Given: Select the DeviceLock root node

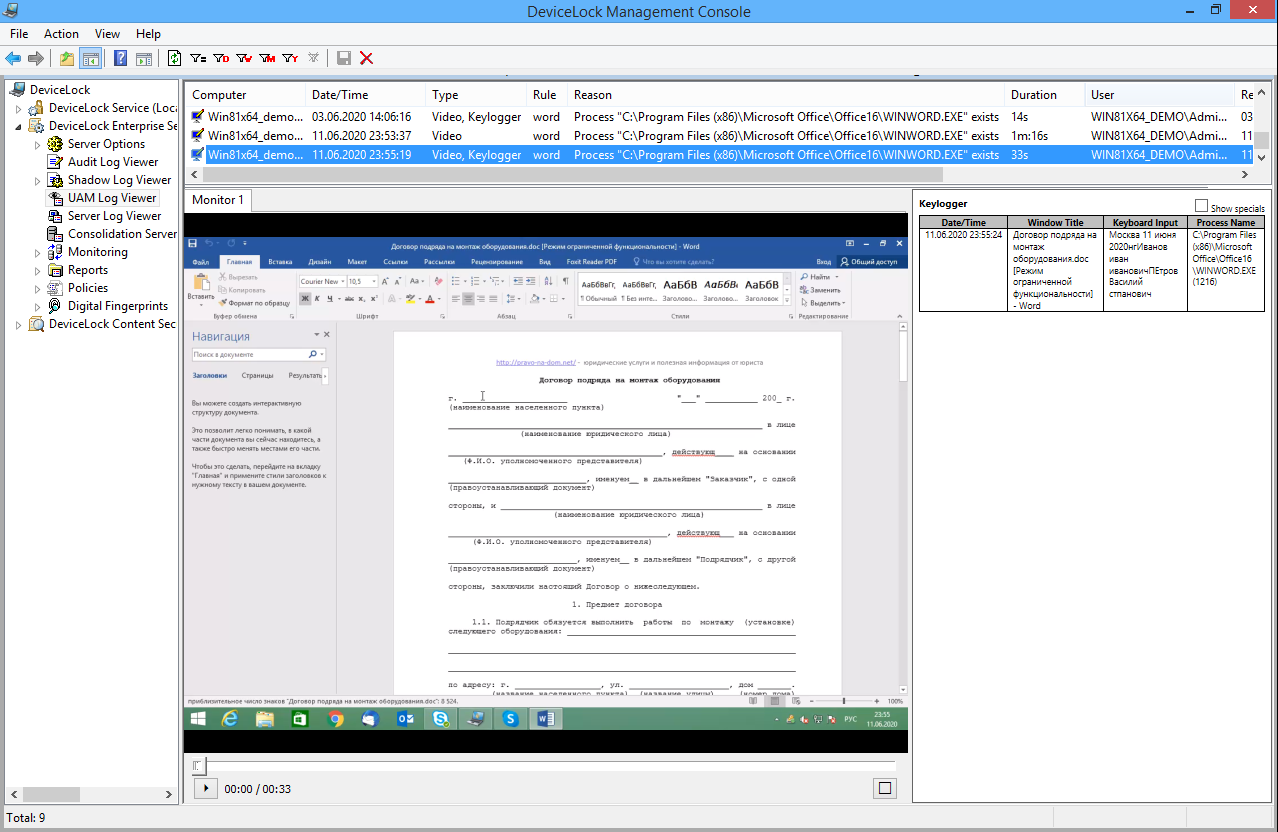Looking at the screenshot, I should pos(60,90).
